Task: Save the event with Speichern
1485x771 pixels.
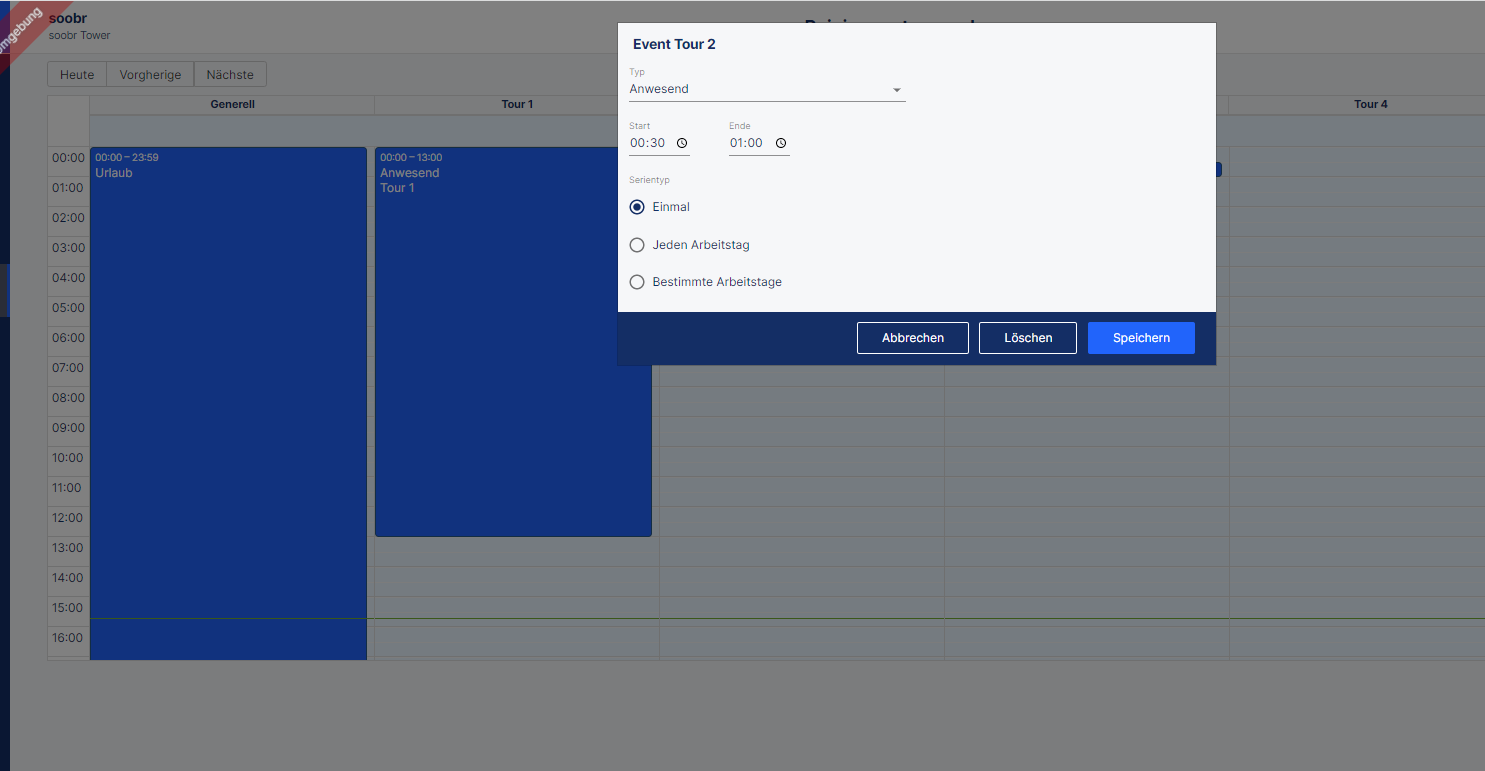Action: click(1141, 338)
